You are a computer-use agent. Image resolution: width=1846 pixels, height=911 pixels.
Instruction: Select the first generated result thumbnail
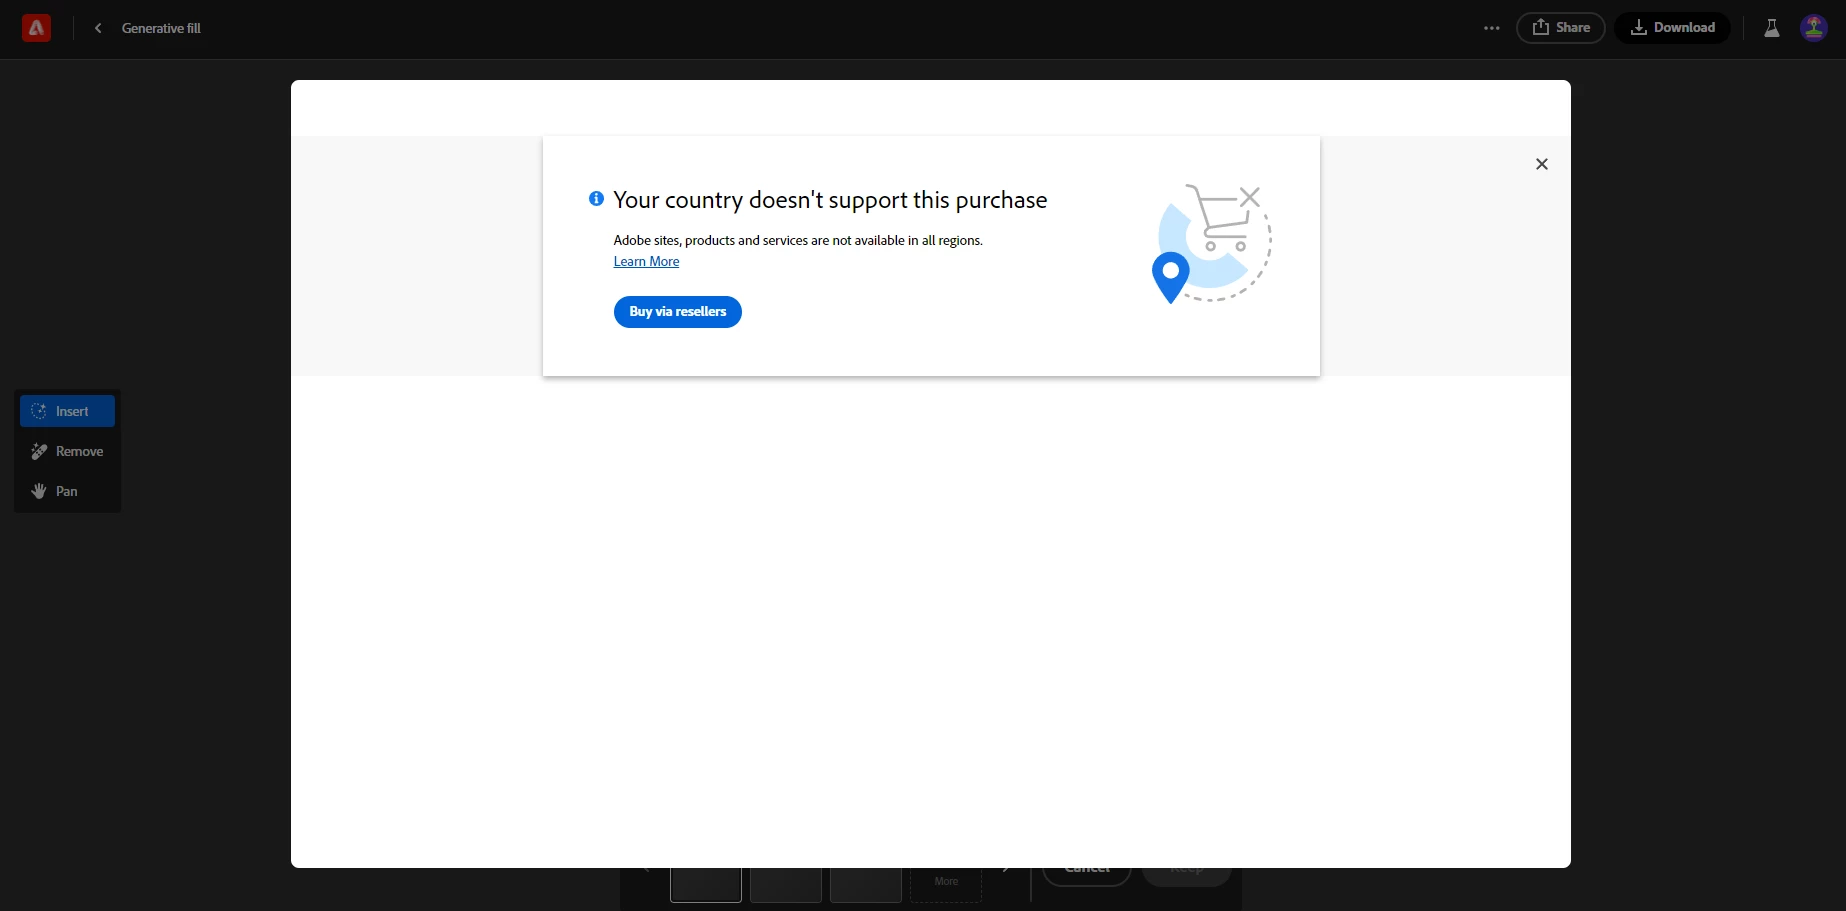click(x=706, y=885)
